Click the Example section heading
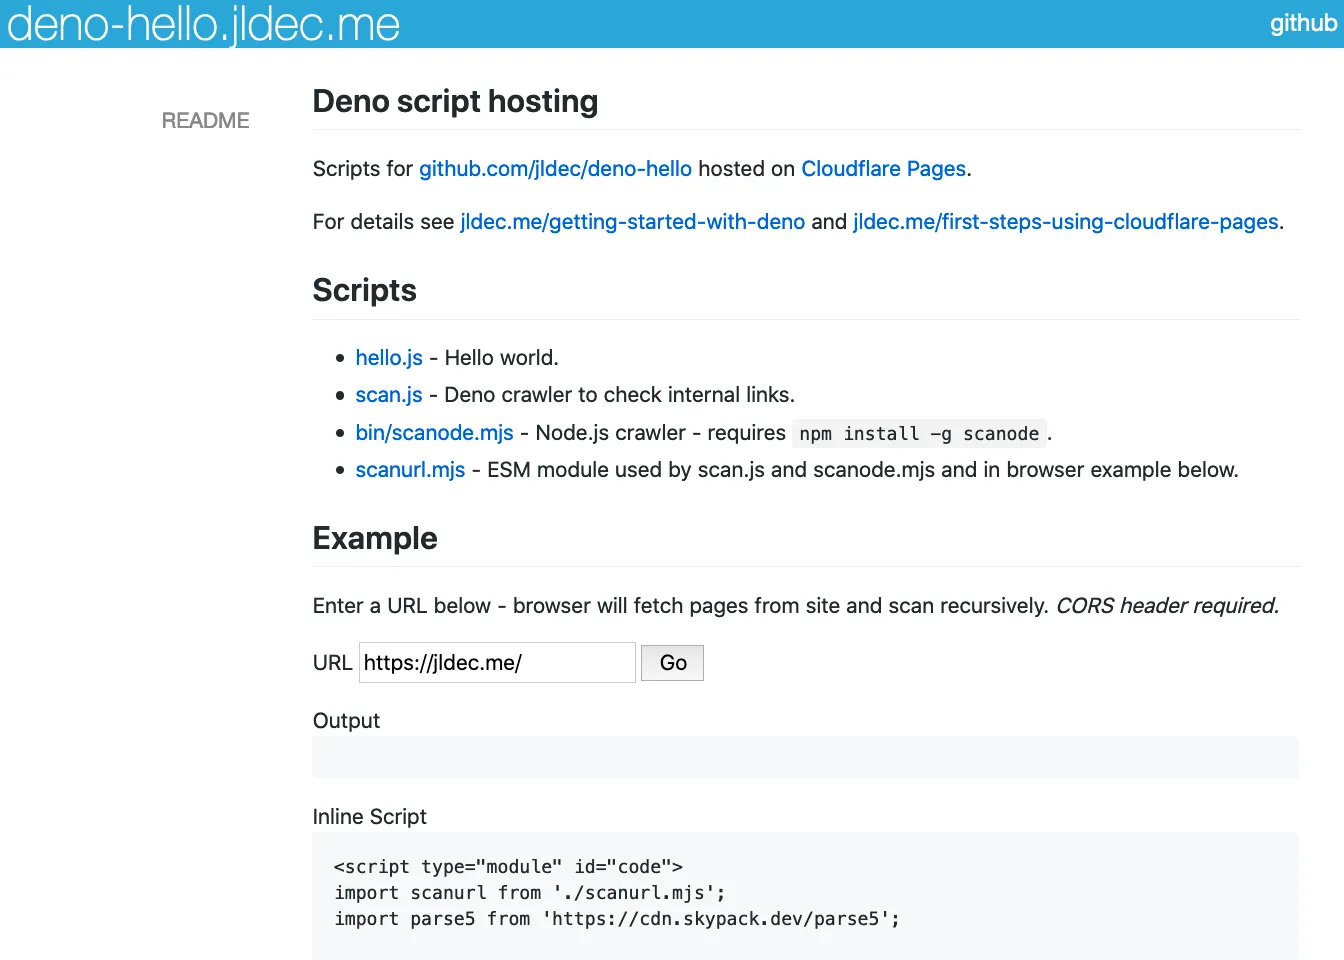 tap(375, 538)
